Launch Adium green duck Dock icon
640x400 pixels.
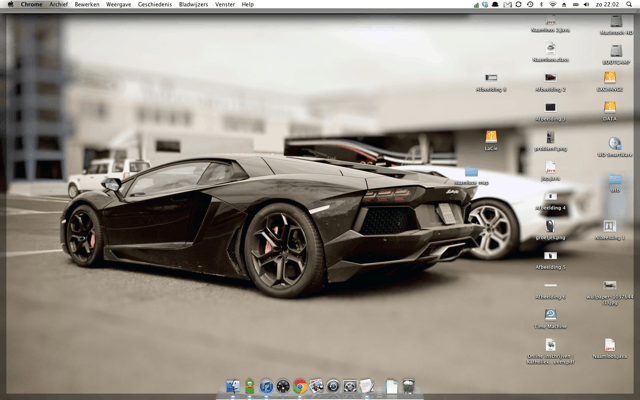click(249, 386)
